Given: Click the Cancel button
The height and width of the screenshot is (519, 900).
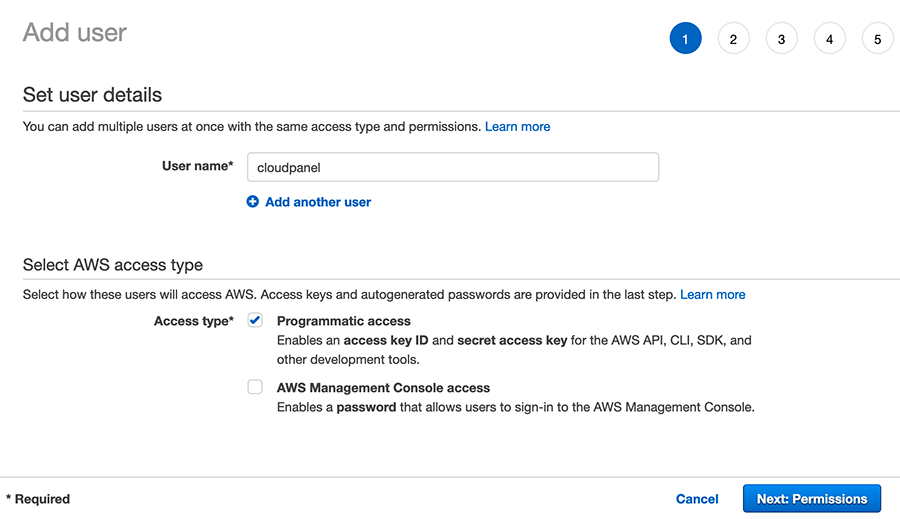Looking at the screenshot, I should [697, 499].
